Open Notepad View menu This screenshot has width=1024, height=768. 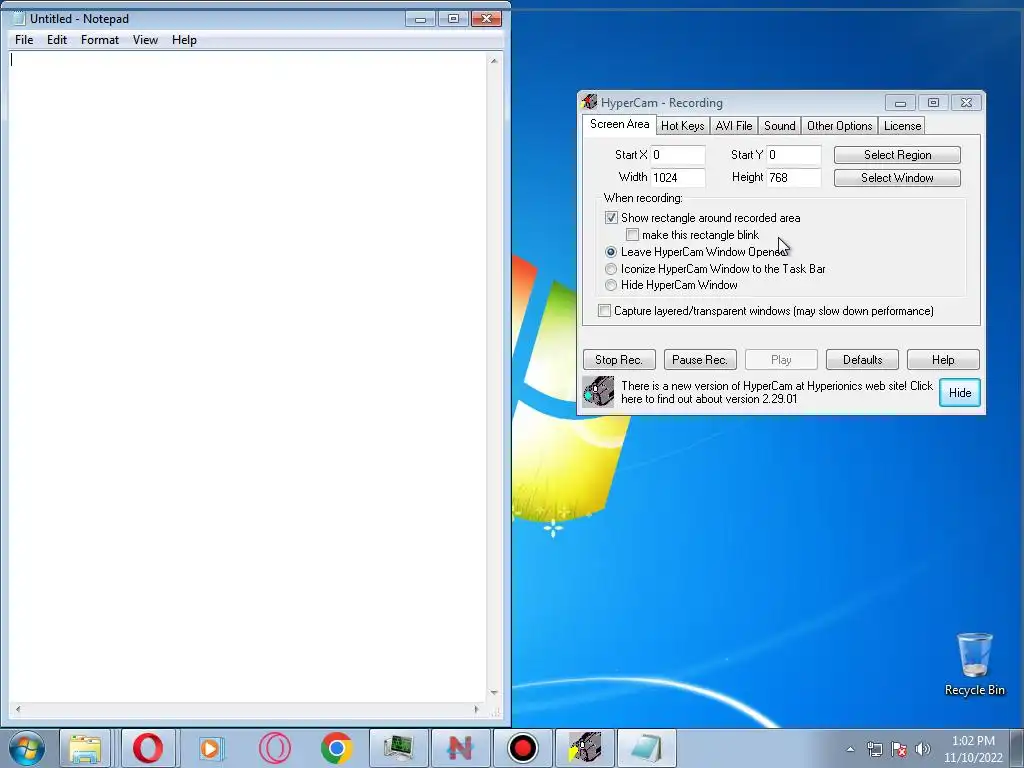pyautogui.click(x=145, y=40)
